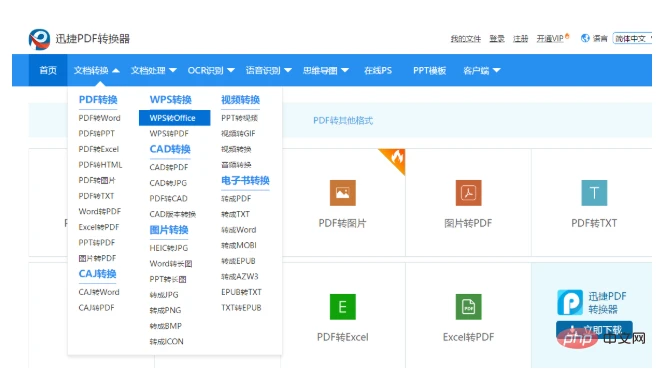Open the 开通VIP link
Screen dimensions: 656x371
pyautogui.click(x=552, y=38)
